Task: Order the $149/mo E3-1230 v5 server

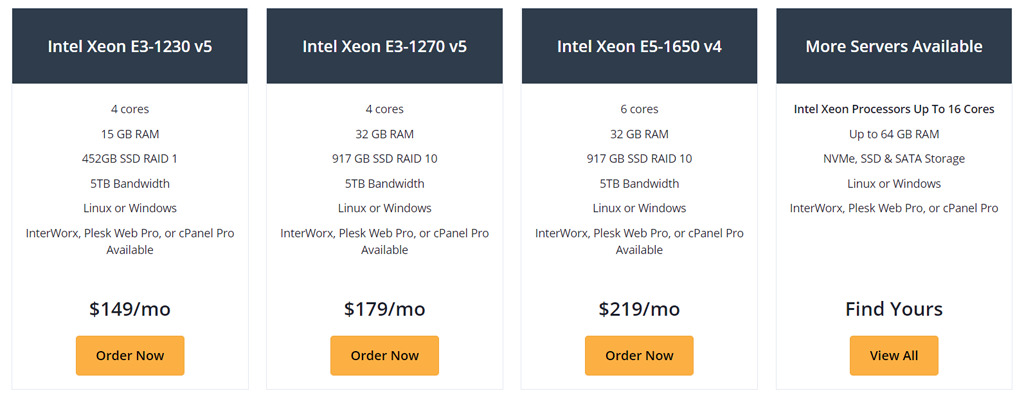Action: (x=130, y=356)
